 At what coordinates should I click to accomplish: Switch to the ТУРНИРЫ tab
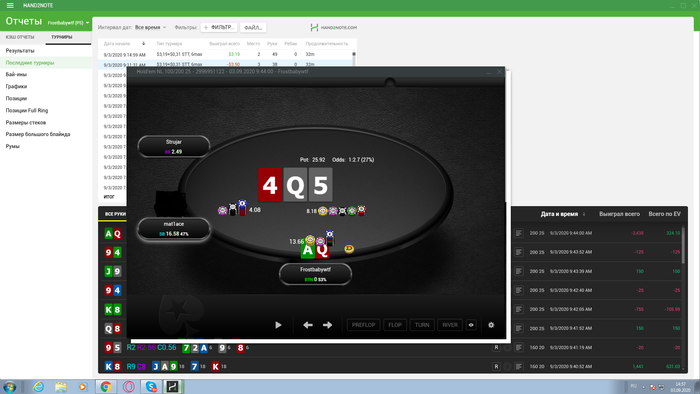coord(62,37)
